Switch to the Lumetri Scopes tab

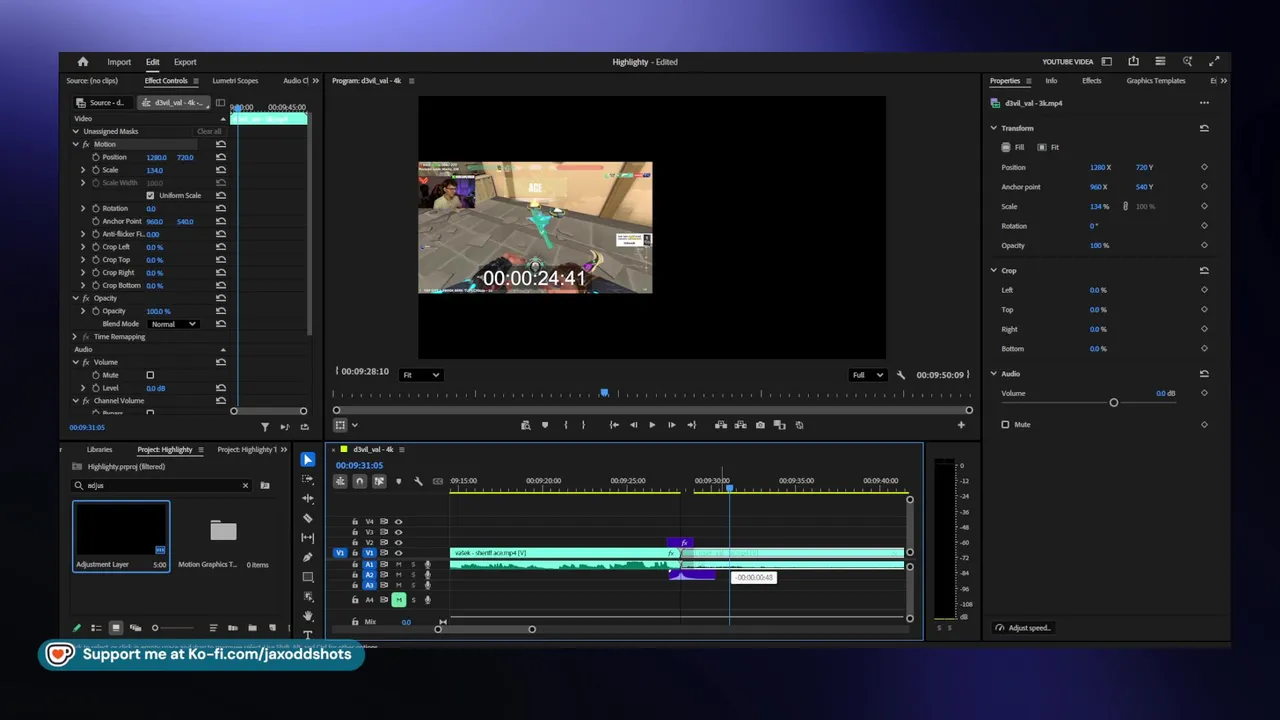(x=235, y=81)
